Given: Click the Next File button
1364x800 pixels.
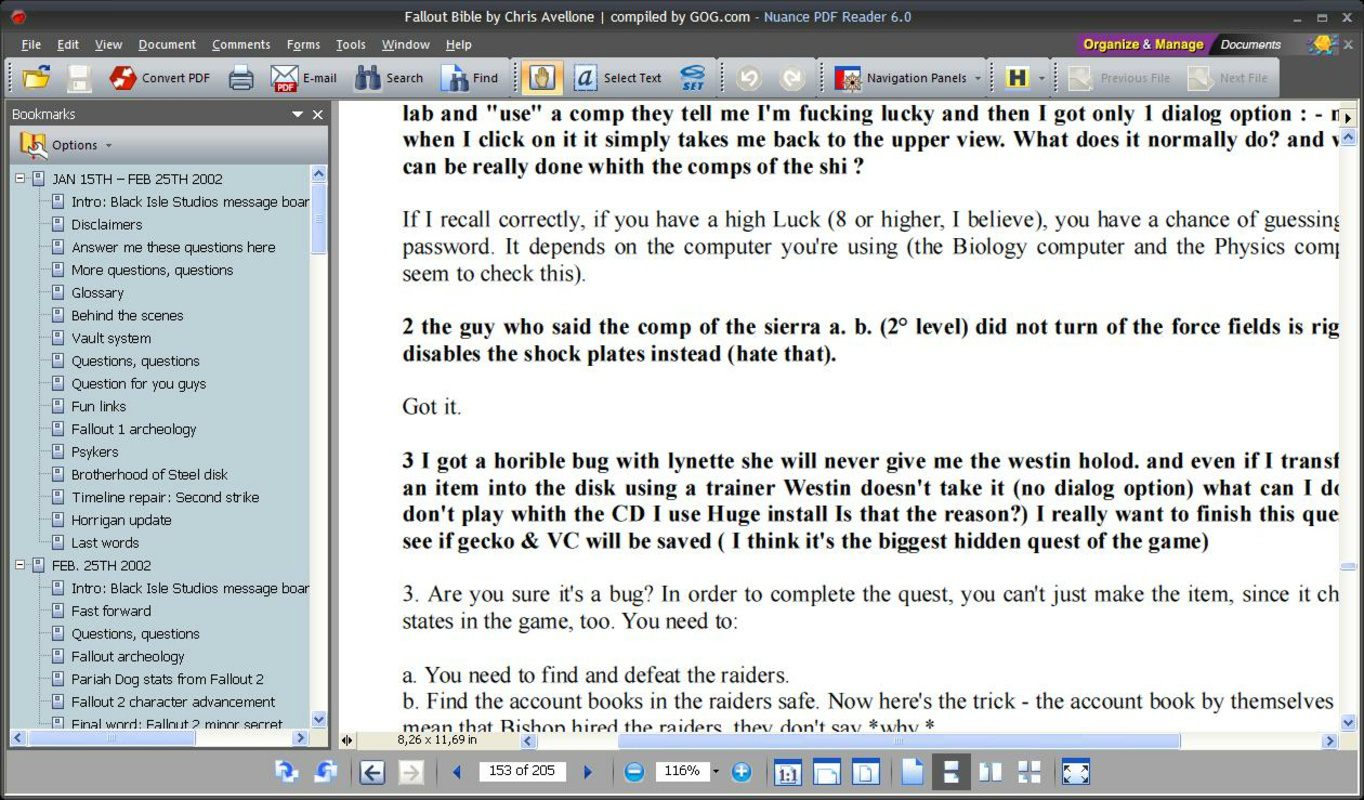Looking at the screenshot, I should point(1228,77).
